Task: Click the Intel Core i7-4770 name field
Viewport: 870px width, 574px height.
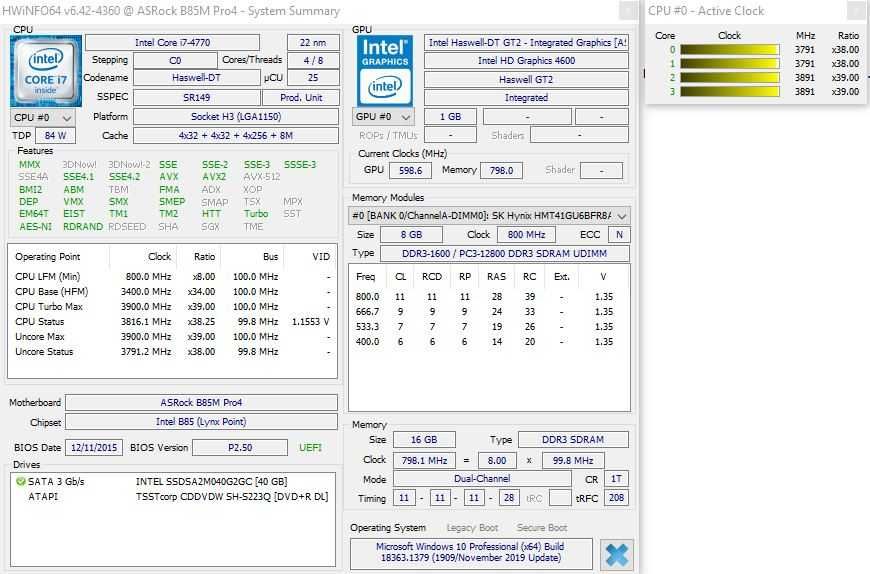Action: pos(173,43)
